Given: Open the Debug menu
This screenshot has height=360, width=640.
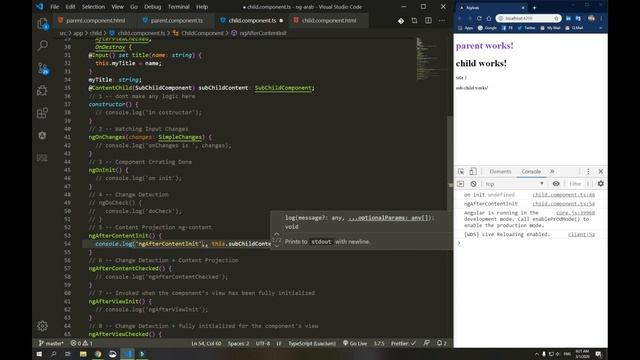Looking at the screenshot, I should 153,7.
